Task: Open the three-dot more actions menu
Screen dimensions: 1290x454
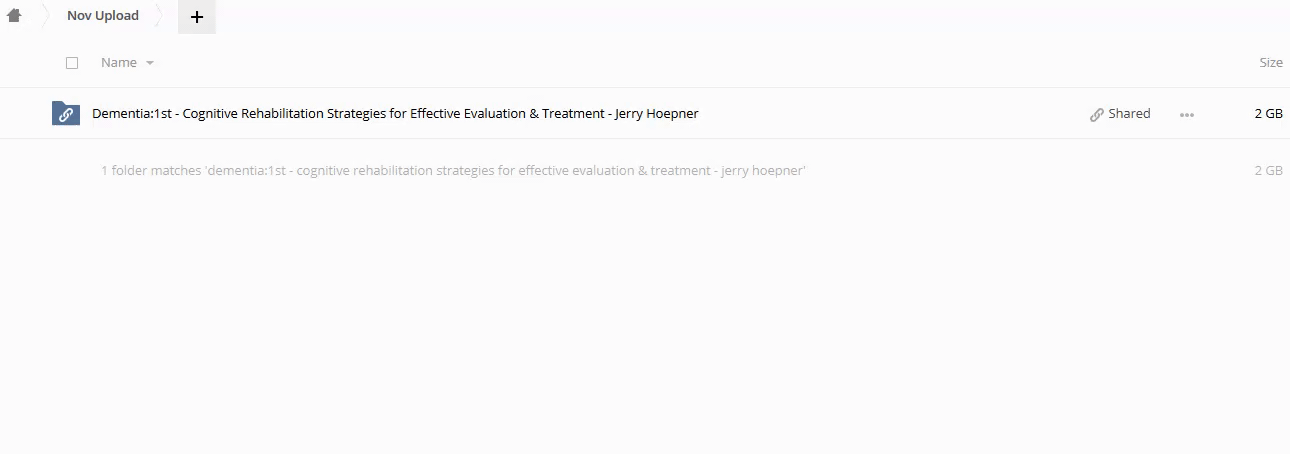Action: coord(1187,115)
